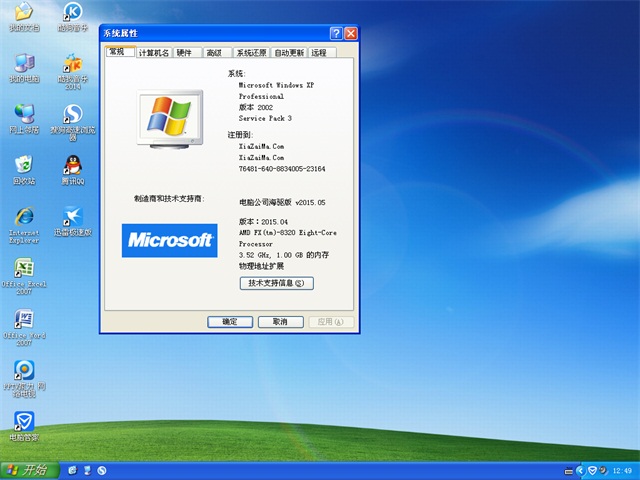This screenshot has width=640, height=480.
Task: Open the 电脑管家 shield icon on desktop
Action: (x=23, y=421)
